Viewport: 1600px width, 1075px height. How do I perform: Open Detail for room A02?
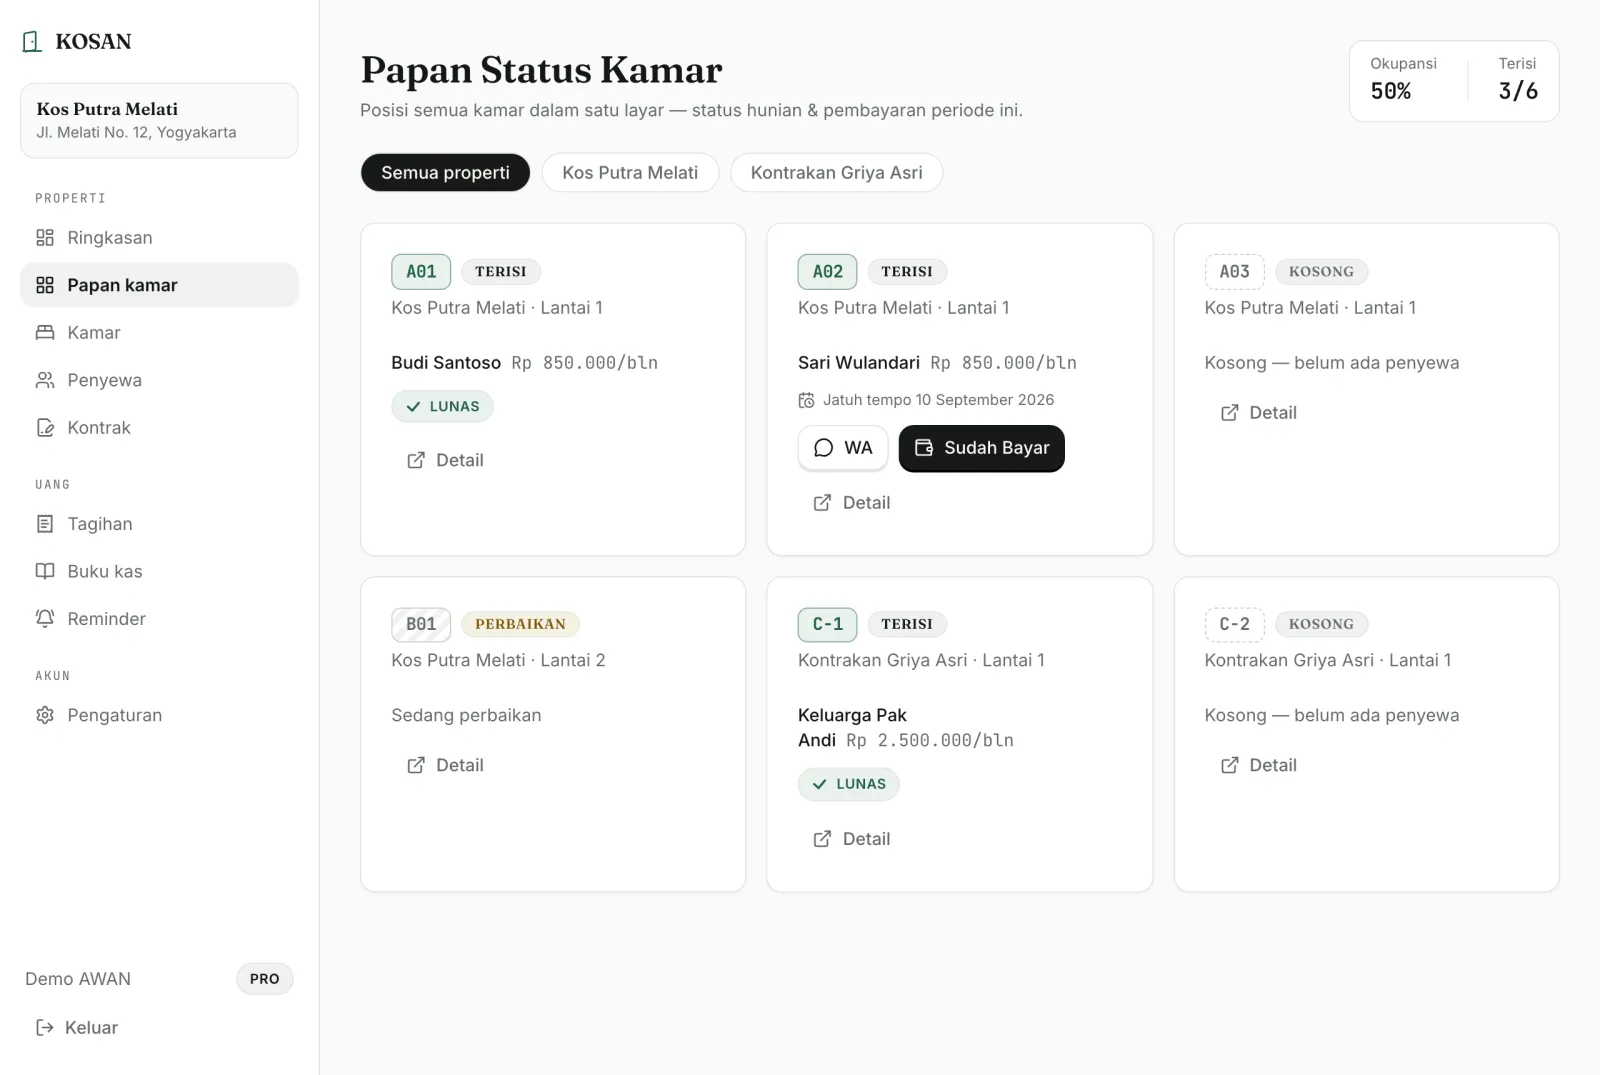[x=851, y=503]
